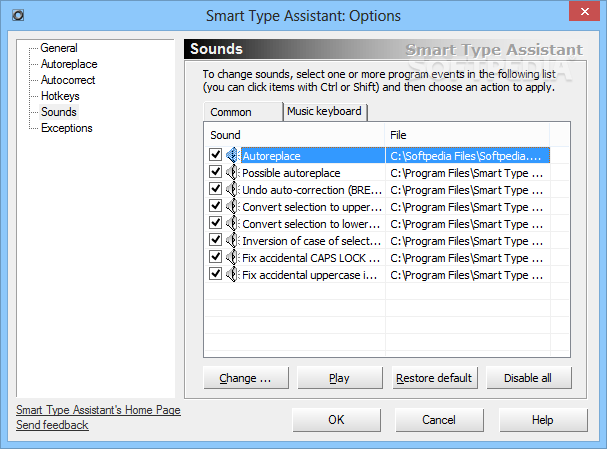Screen dimensions: 607x449
Task: Click the Send feedback link
Action: click(52, 425)
